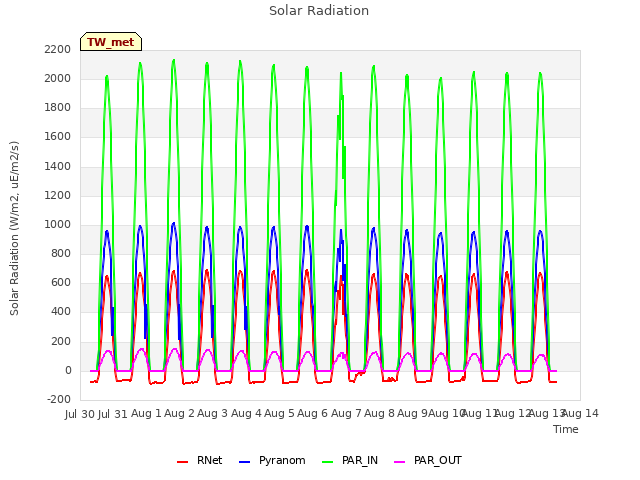Click the 2200 y-axis tick label
Image resolution: width=640 pixels, height=480 pixels.
[58, 49]
